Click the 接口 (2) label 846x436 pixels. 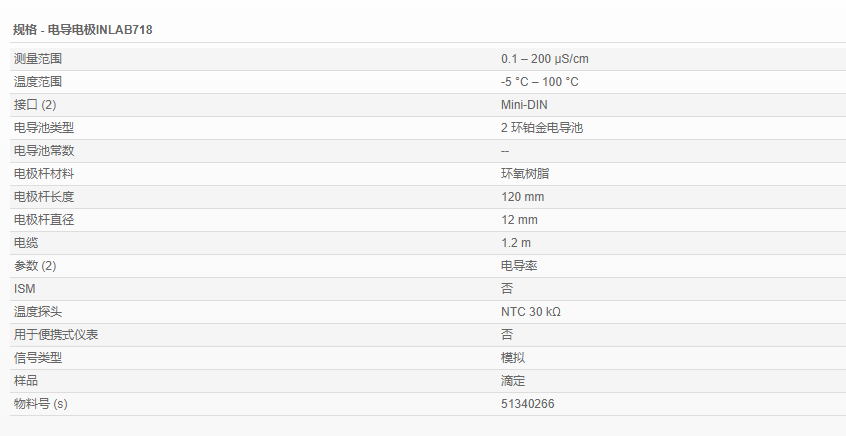click(35, 105)
